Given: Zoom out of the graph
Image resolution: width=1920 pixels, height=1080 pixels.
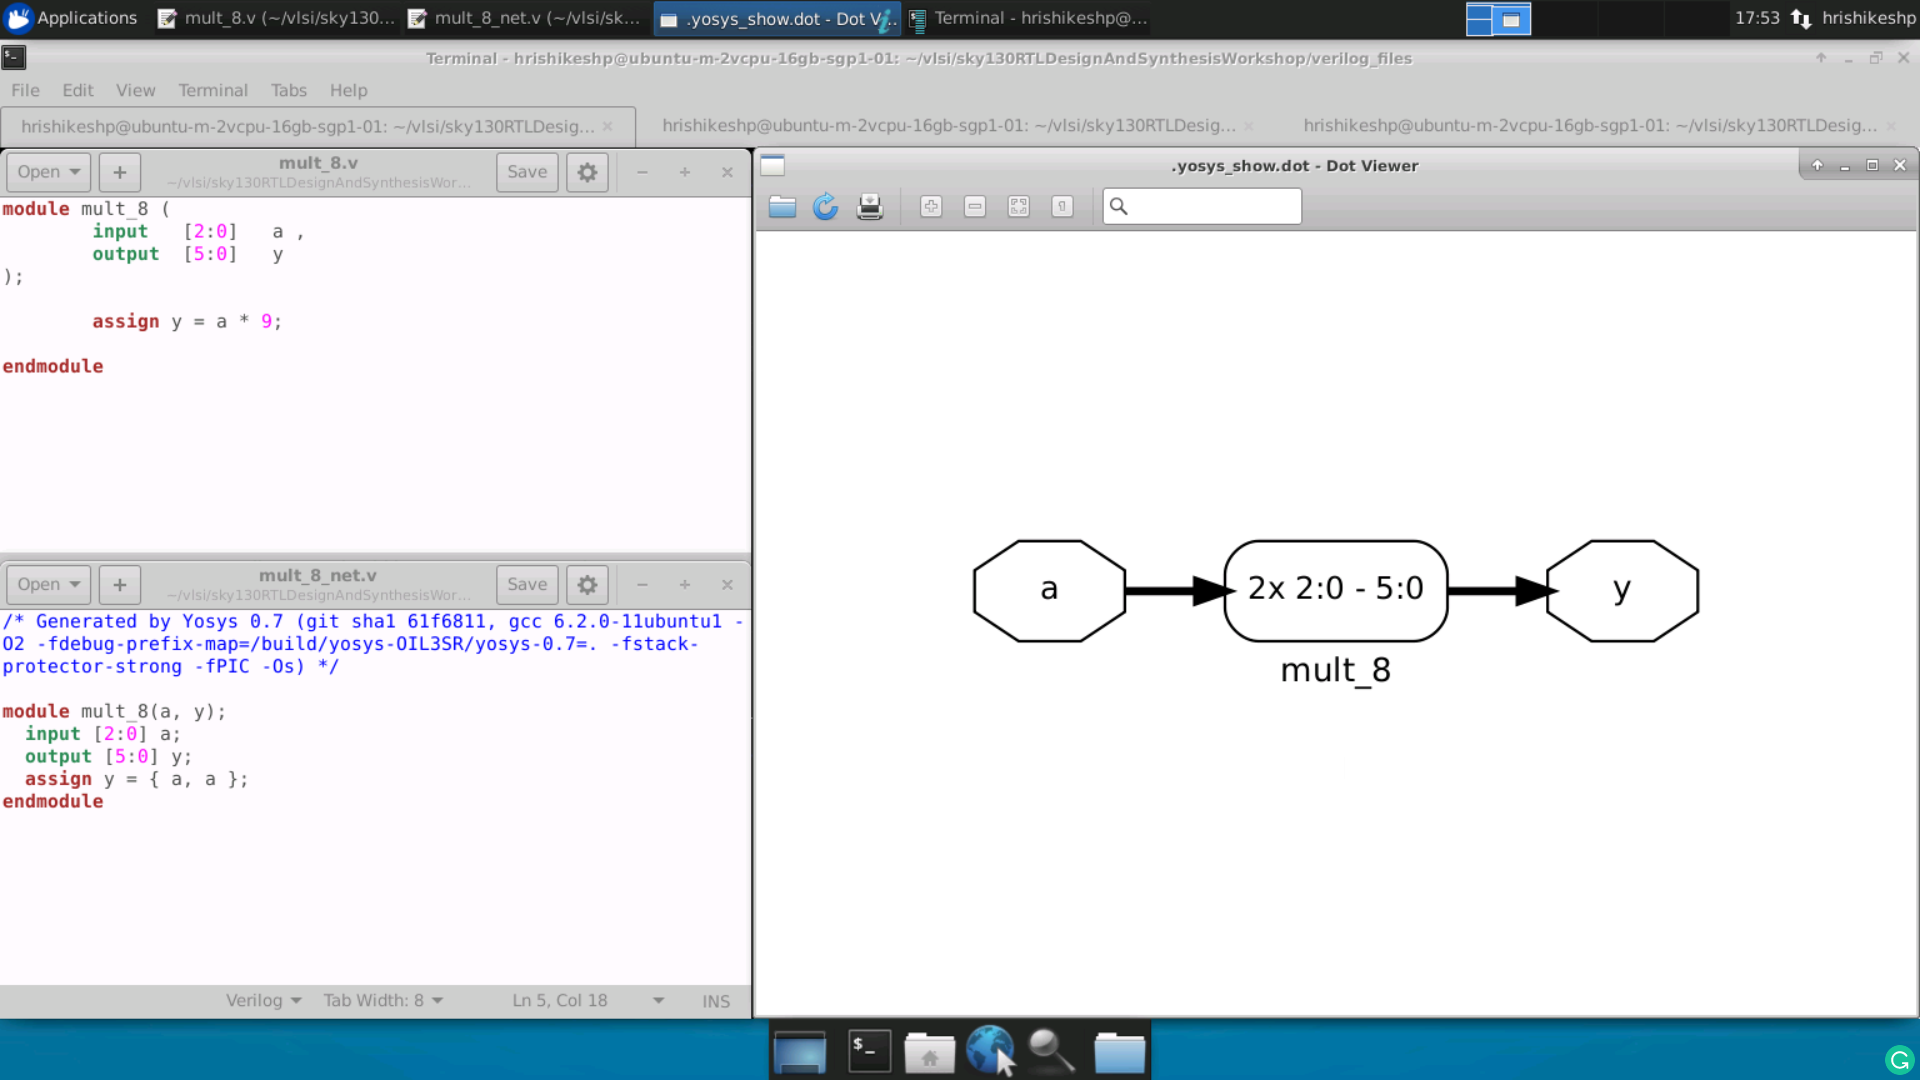Looking at the screenshot, I should tap(975, 207).
